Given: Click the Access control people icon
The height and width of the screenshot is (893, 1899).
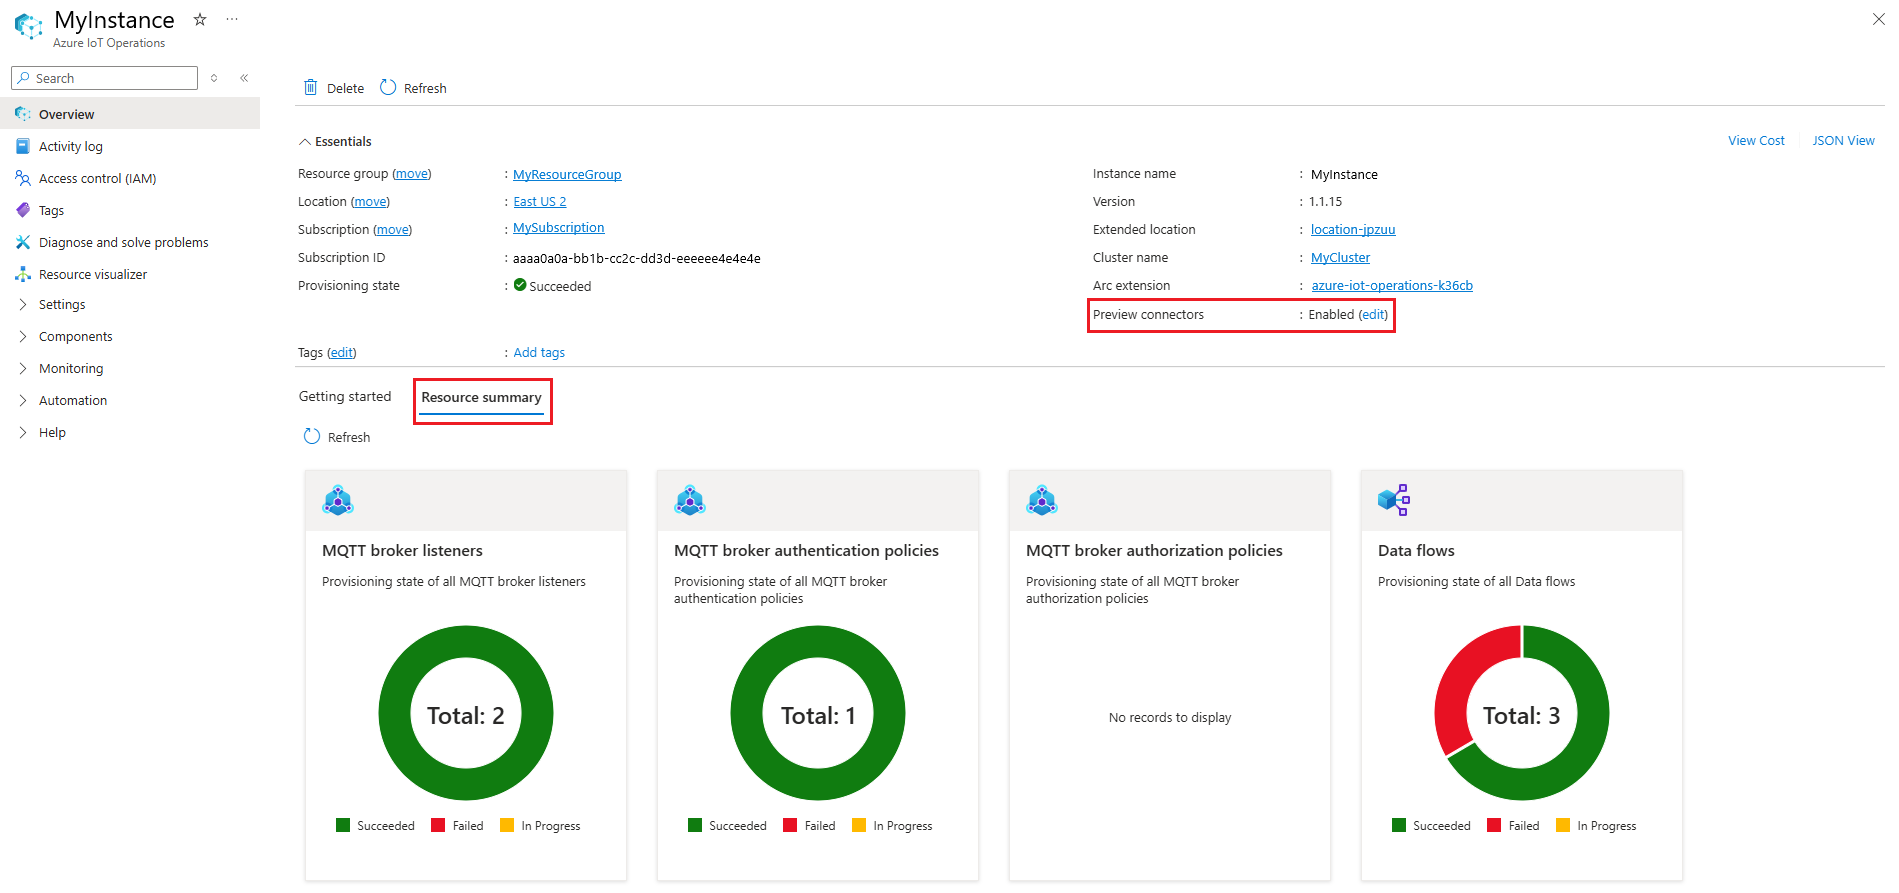Looking at the screenshot, I should pos(23,178).
